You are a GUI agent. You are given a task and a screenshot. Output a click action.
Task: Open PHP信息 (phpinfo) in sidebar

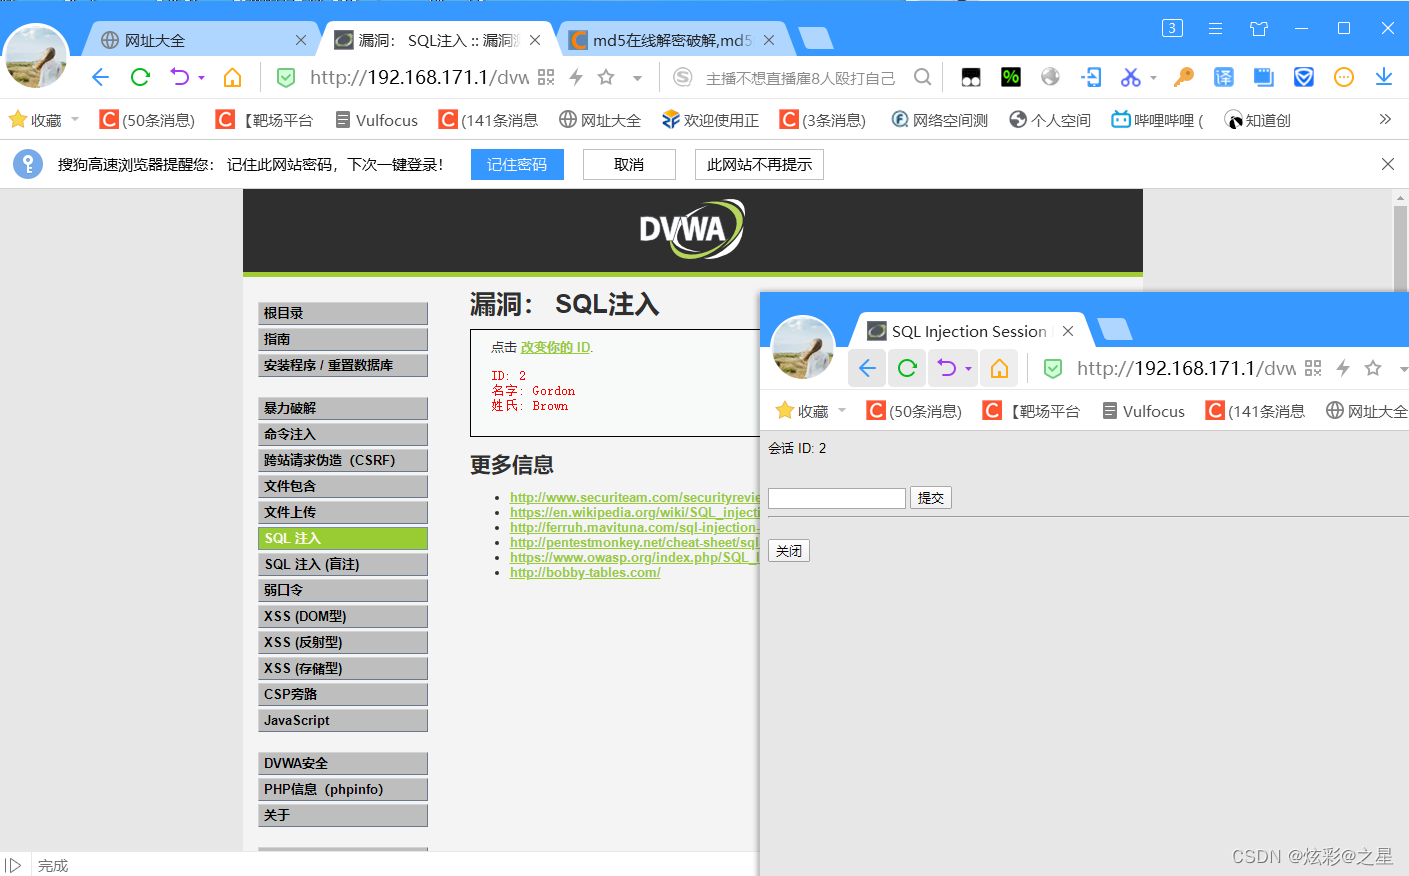(343, 789)
